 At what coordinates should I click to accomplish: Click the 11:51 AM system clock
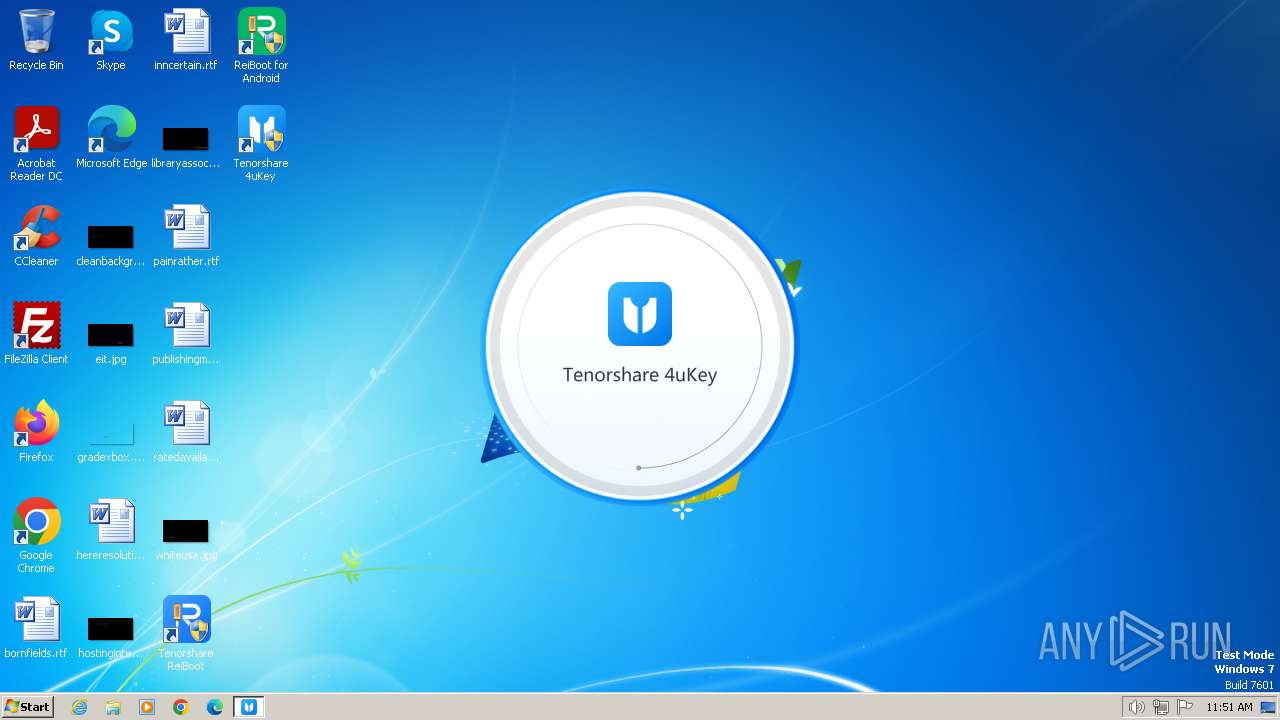click(1229, 707)
